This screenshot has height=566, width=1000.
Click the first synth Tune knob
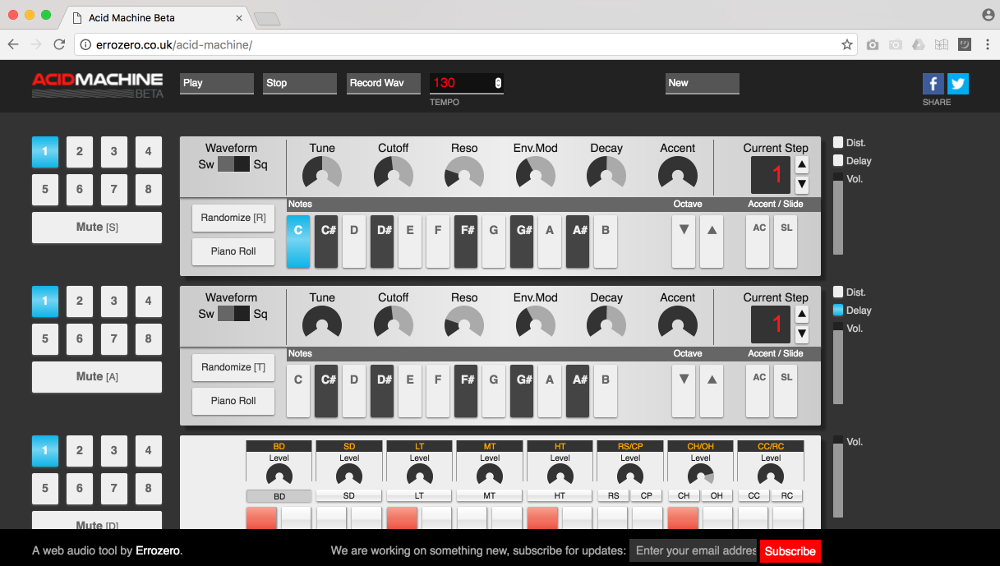(322, 174)
